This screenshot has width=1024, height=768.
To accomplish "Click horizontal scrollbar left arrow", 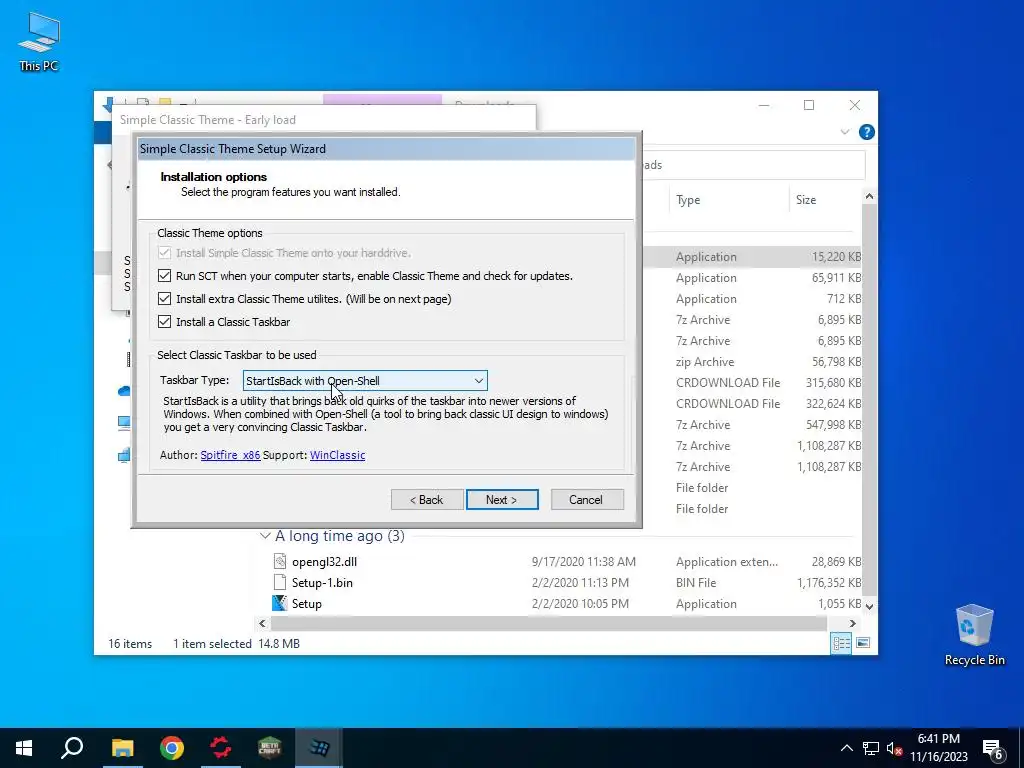I will pos(263,624).
